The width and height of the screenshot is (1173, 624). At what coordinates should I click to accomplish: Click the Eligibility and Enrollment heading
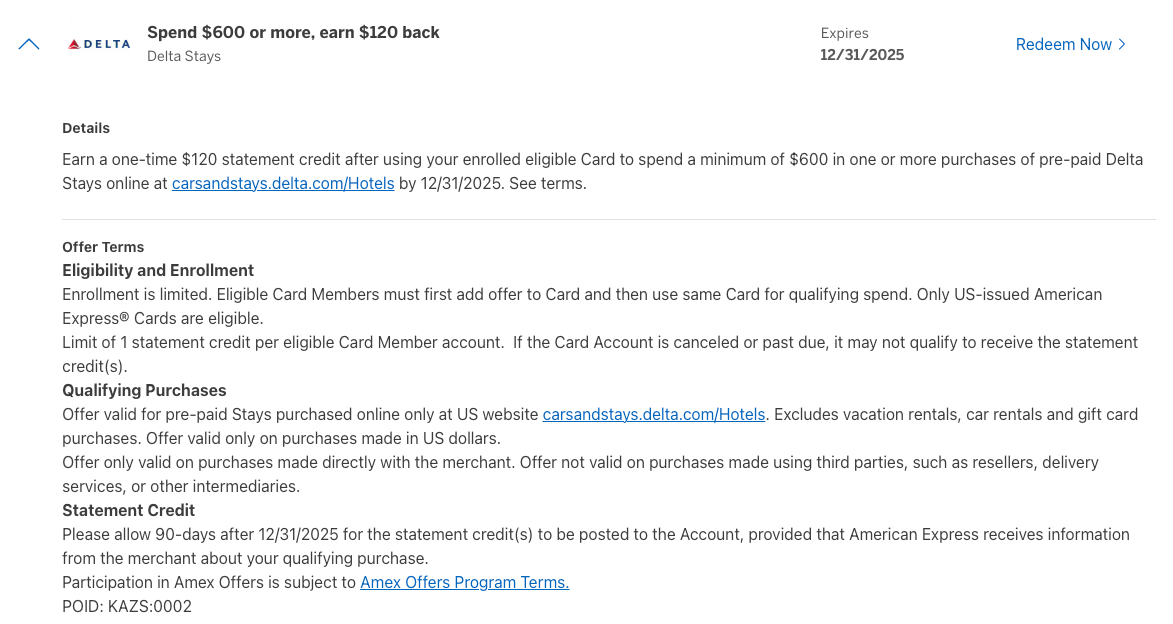tap(158, 270)
